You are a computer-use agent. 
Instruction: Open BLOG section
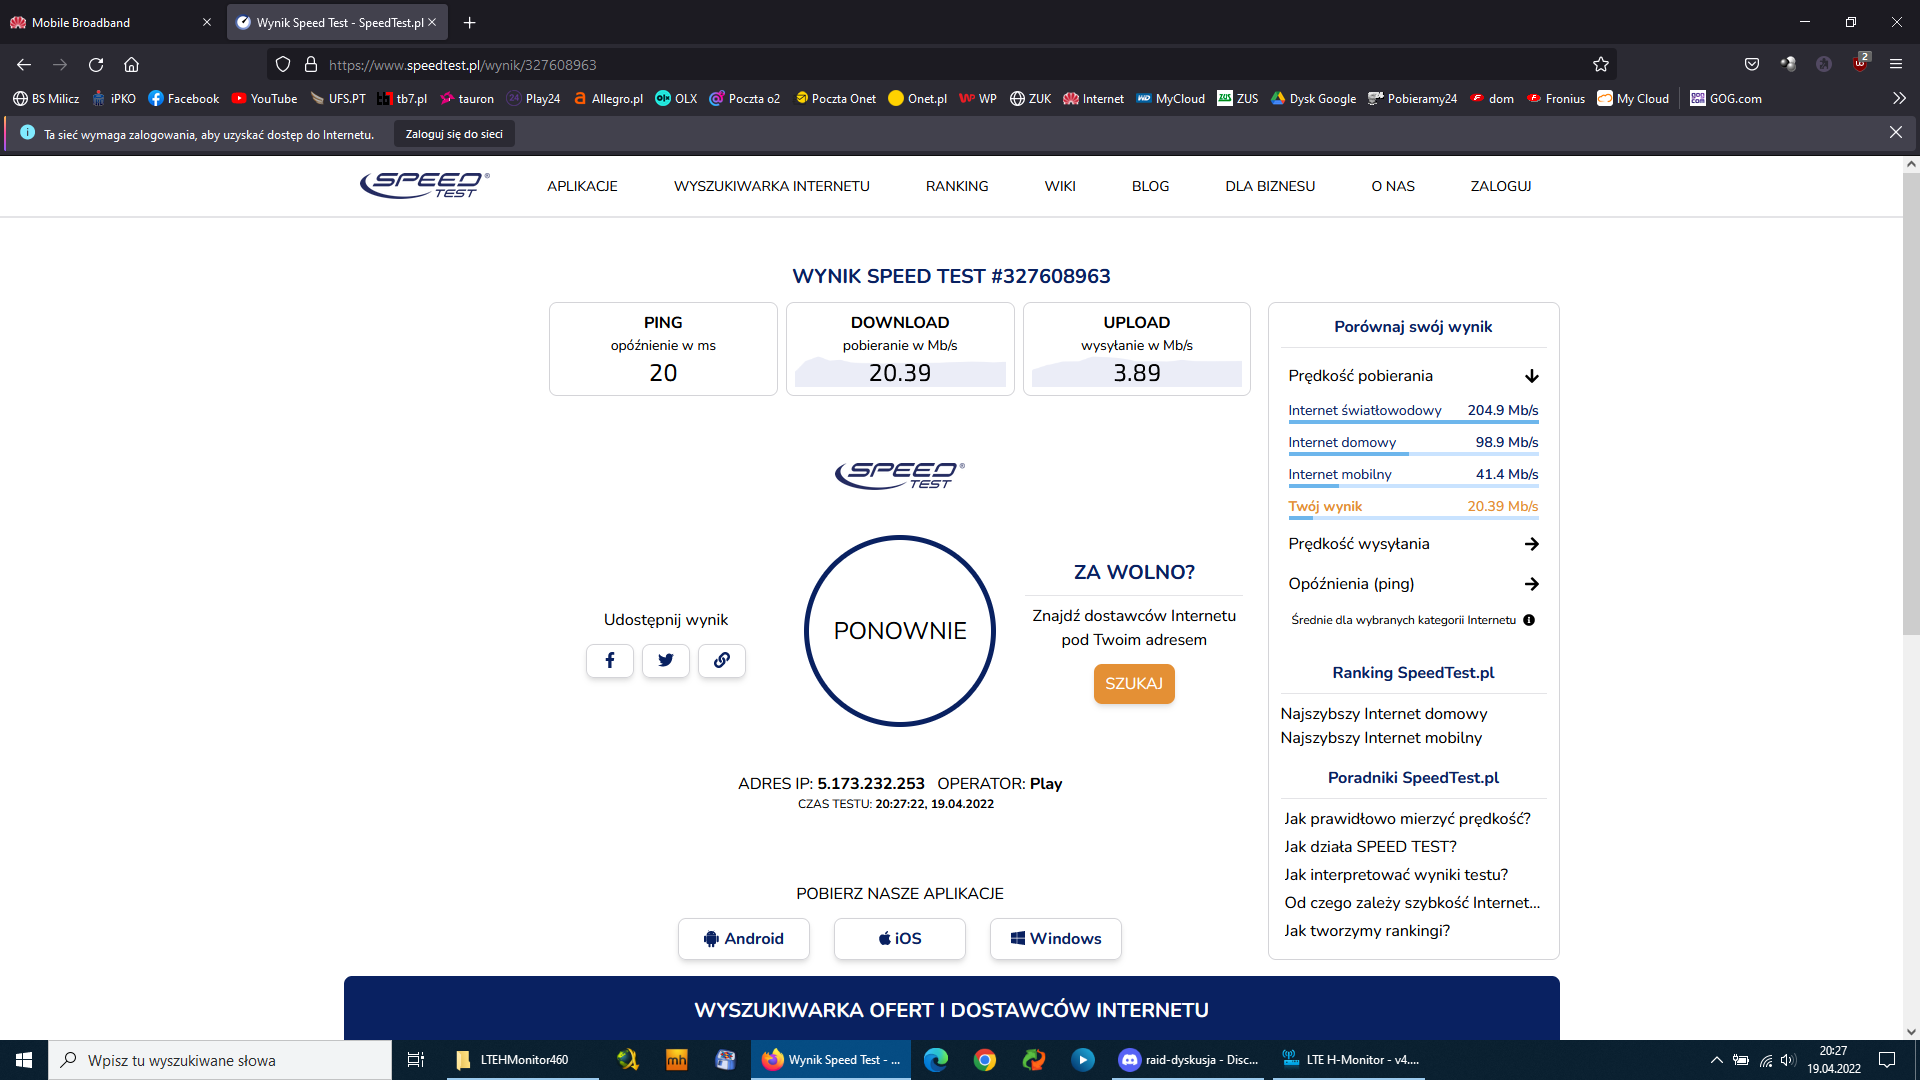coord(1150,186)
